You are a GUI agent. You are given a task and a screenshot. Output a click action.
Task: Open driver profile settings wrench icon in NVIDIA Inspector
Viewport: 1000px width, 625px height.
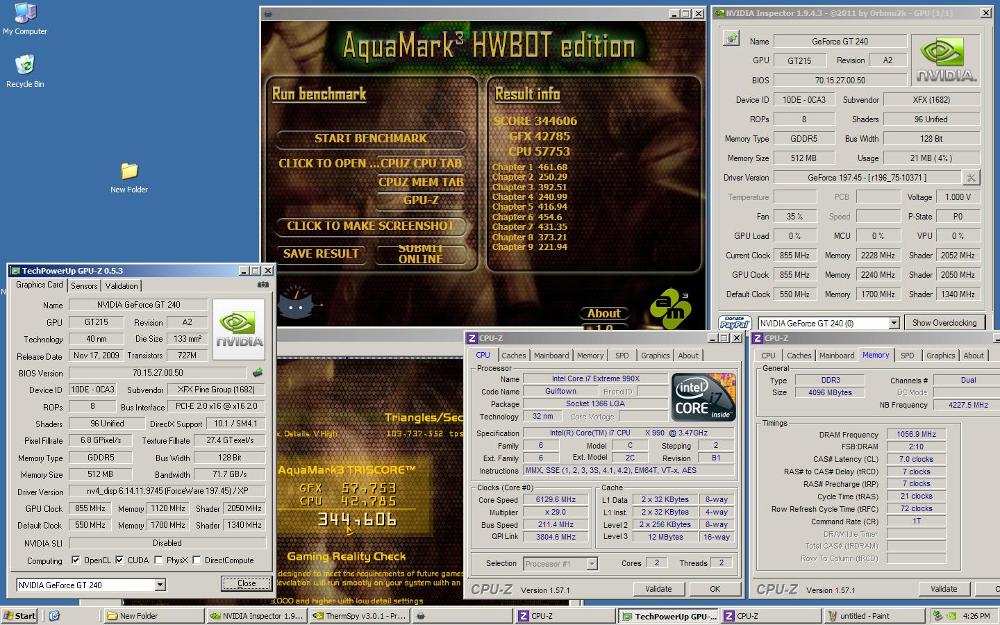[970, 177]
